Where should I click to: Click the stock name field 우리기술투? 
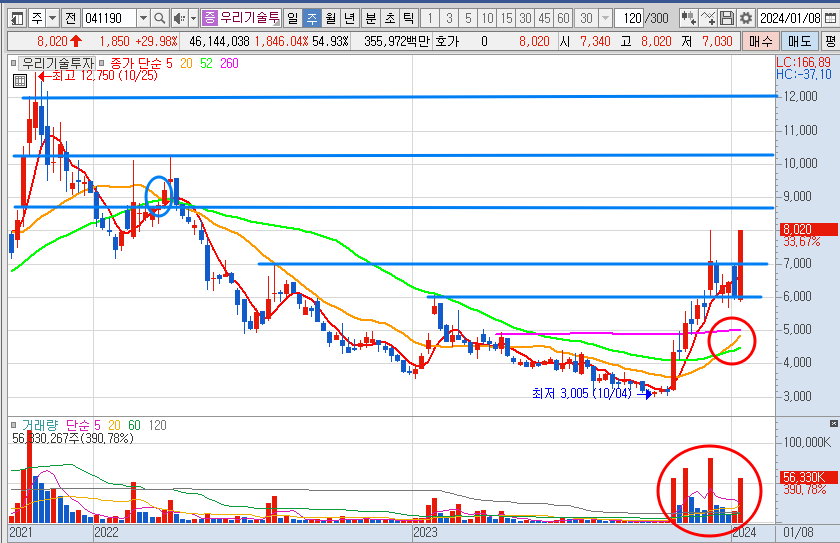[249, 19]
